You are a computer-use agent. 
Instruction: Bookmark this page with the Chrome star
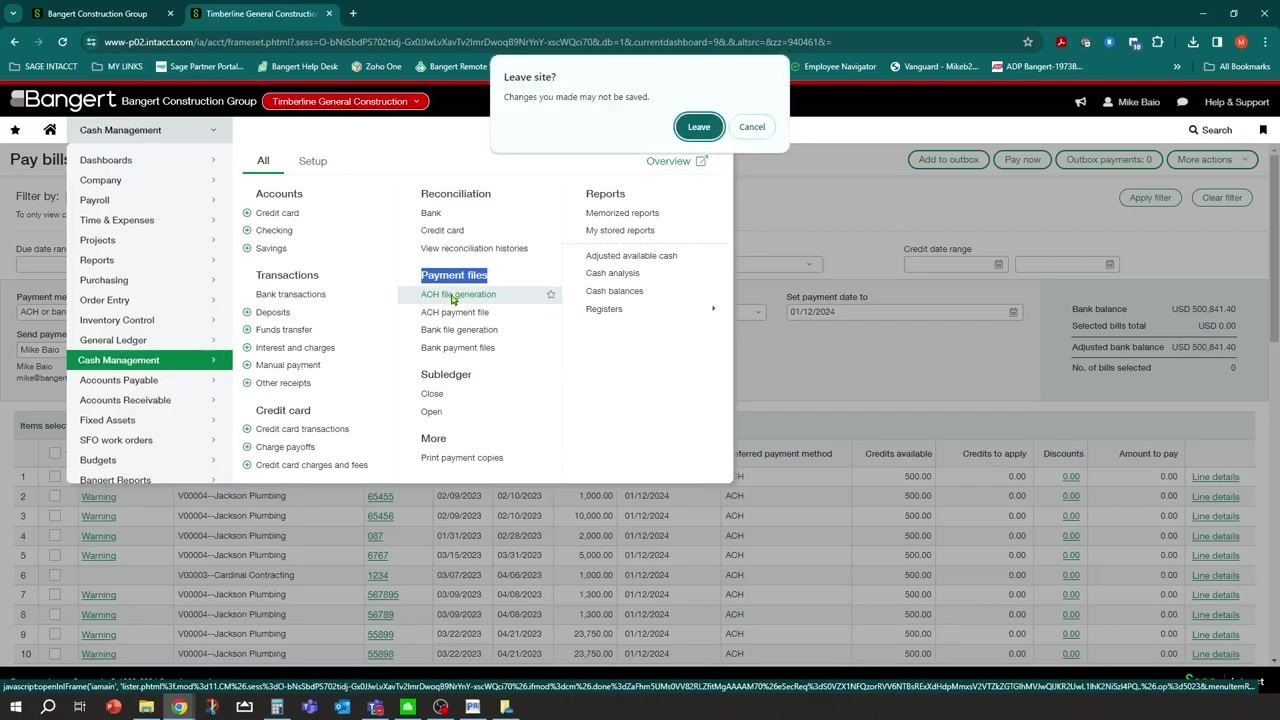(x=1027, y=42)
